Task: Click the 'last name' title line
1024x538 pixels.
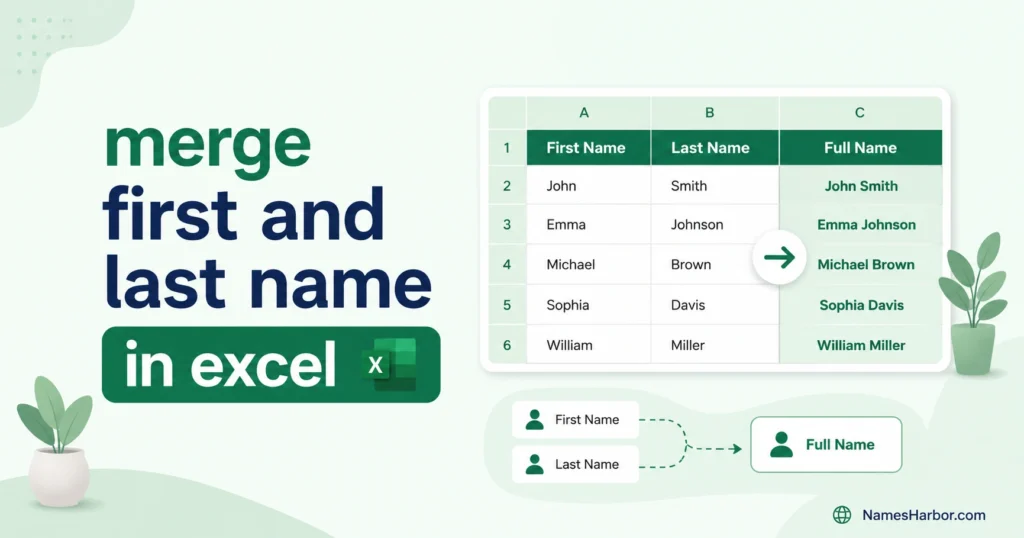Action: 268,281
